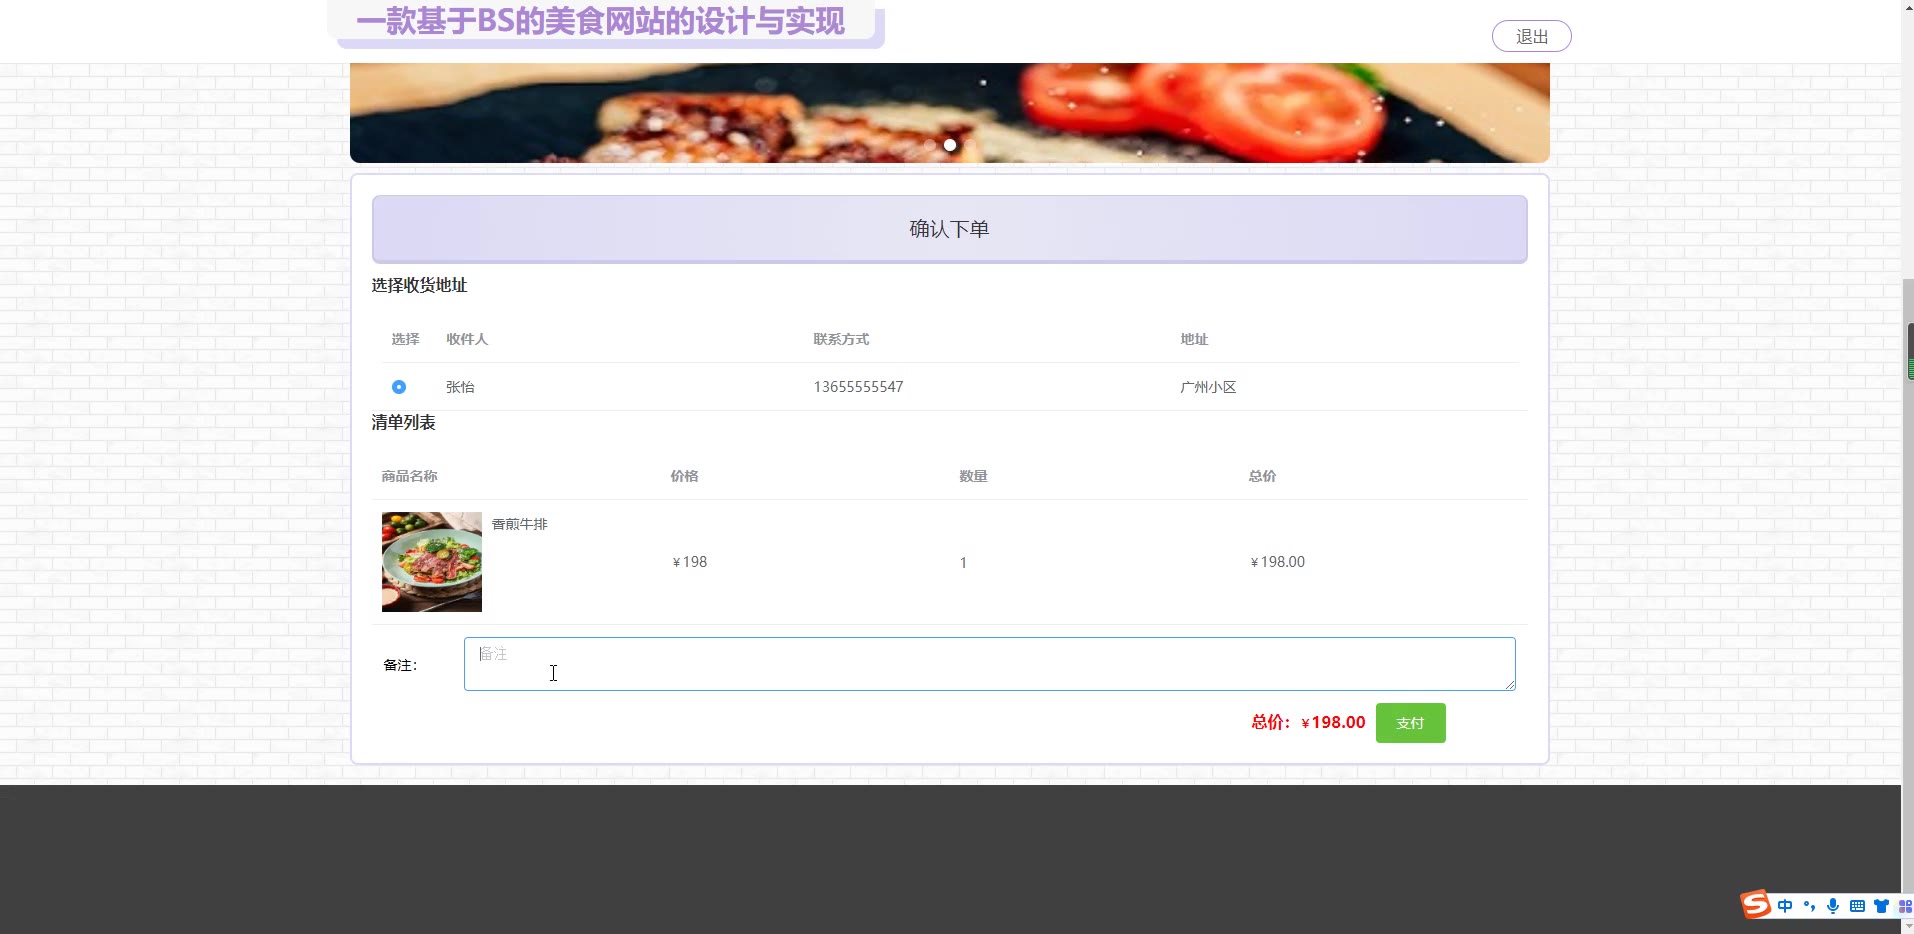Click the '总价' column header
The height and width of the screenshot is (934, 1914).
[x=1262, y=476]
